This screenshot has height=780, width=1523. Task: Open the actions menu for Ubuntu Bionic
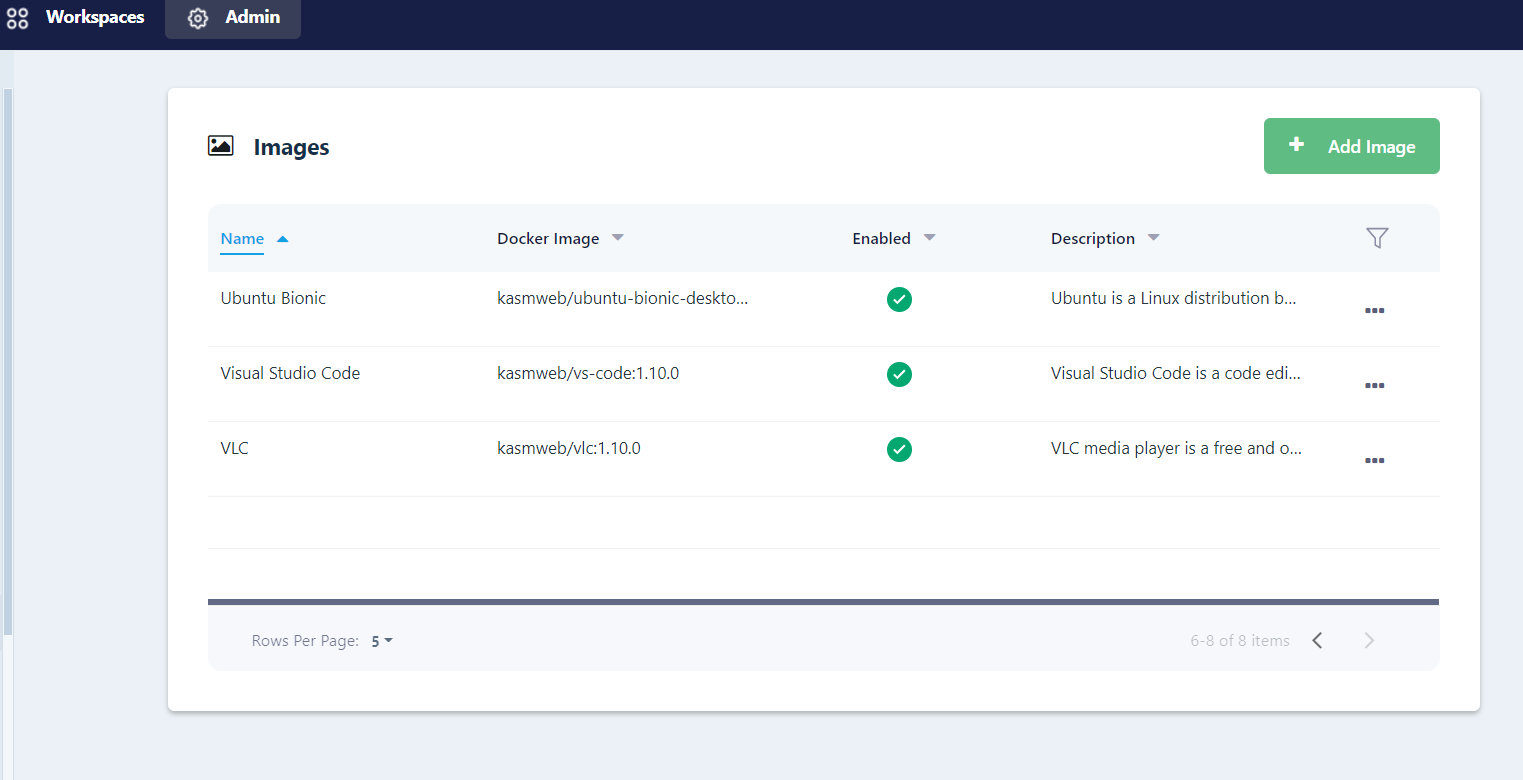(1374, 310)
